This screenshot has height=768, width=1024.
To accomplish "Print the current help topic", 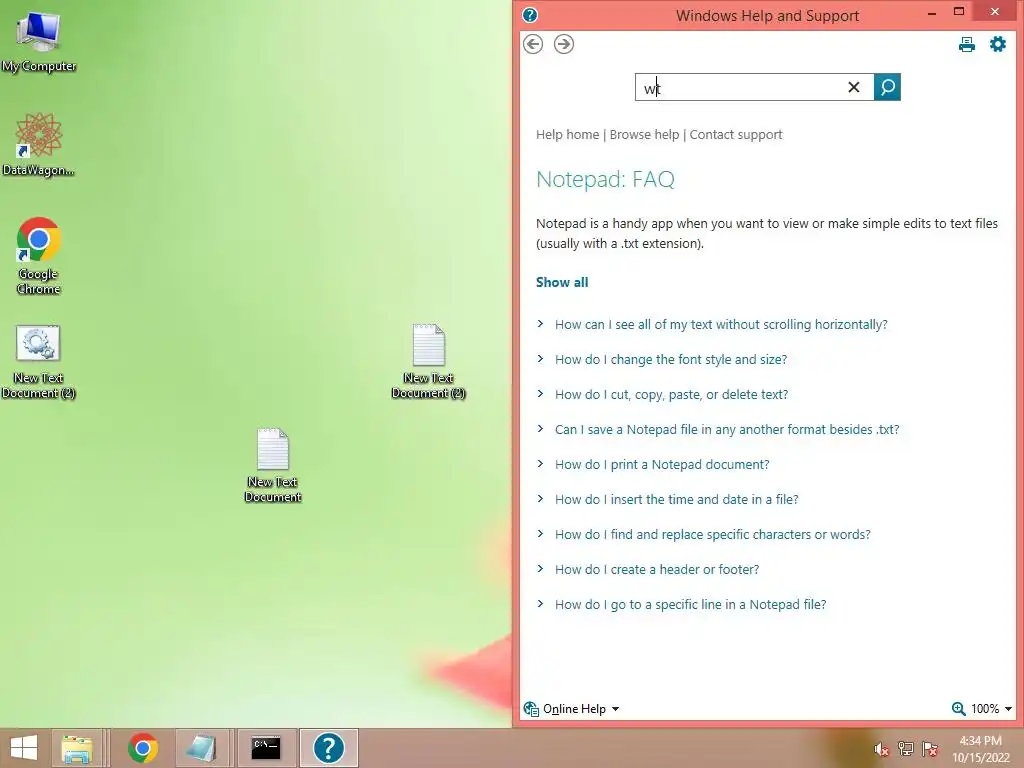I will tap(967, 44).
